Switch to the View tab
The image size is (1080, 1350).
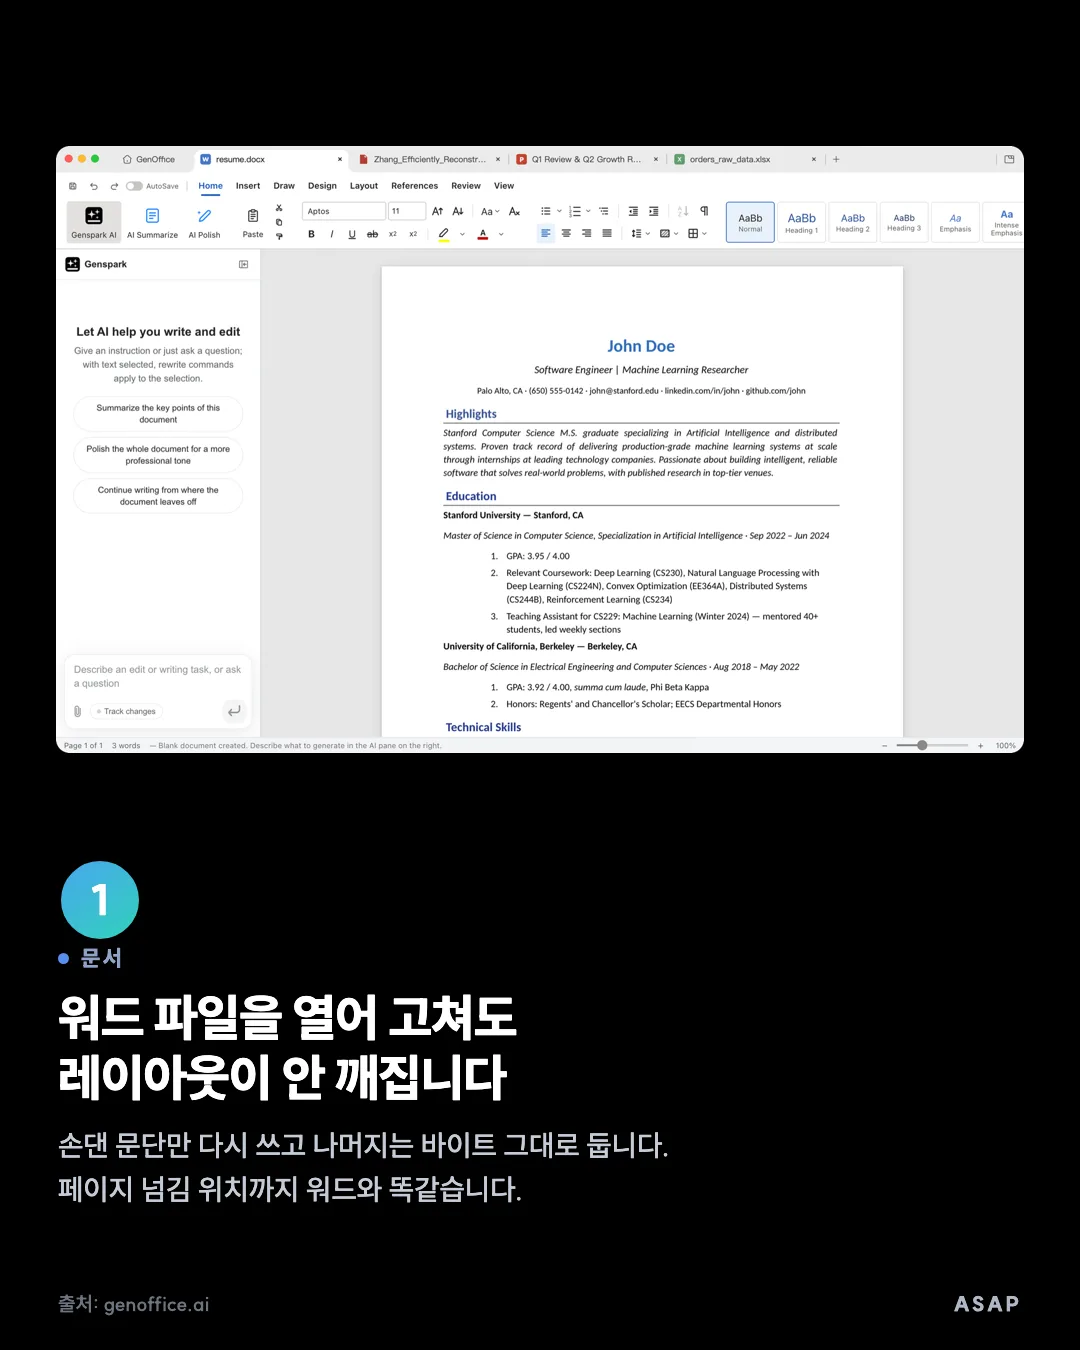coord(504,186)
